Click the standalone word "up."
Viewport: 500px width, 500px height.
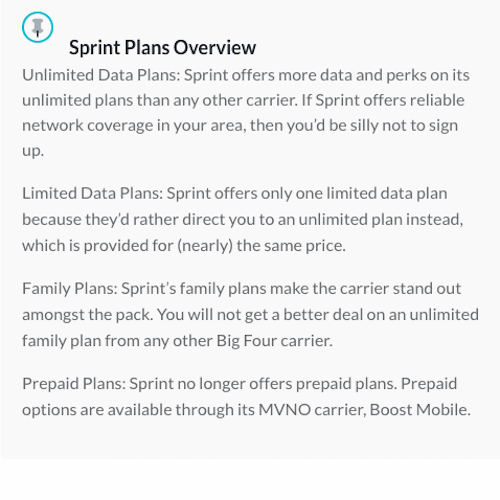pyautogui.click(x=33, y=151)
